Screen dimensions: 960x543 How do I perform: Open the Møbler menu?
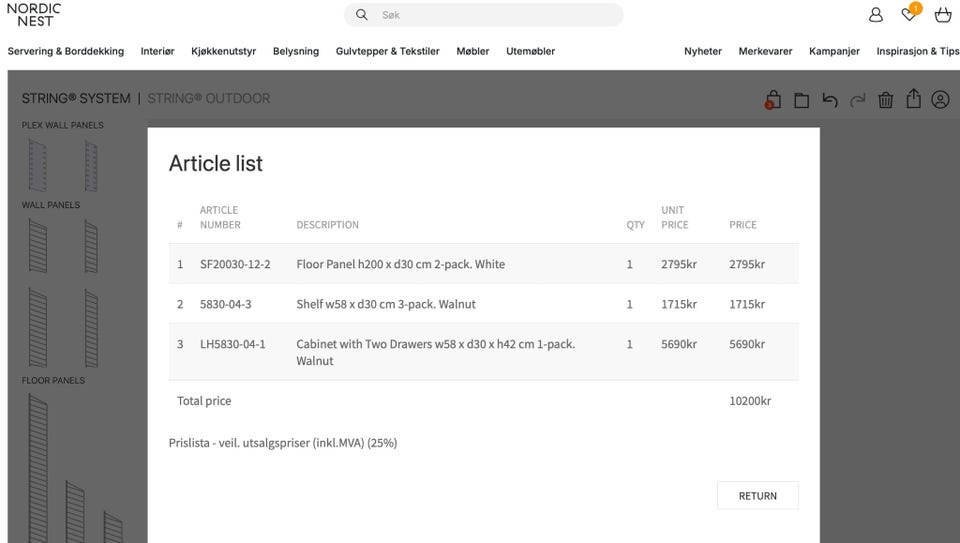pyautogui.click(x=473, y=51)
